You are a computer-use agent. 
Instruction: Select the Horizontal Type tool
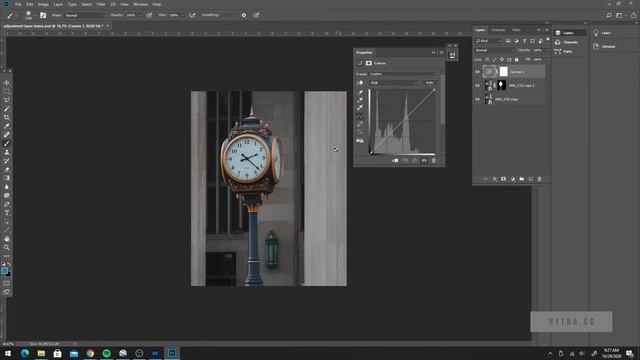pos(7,213)
